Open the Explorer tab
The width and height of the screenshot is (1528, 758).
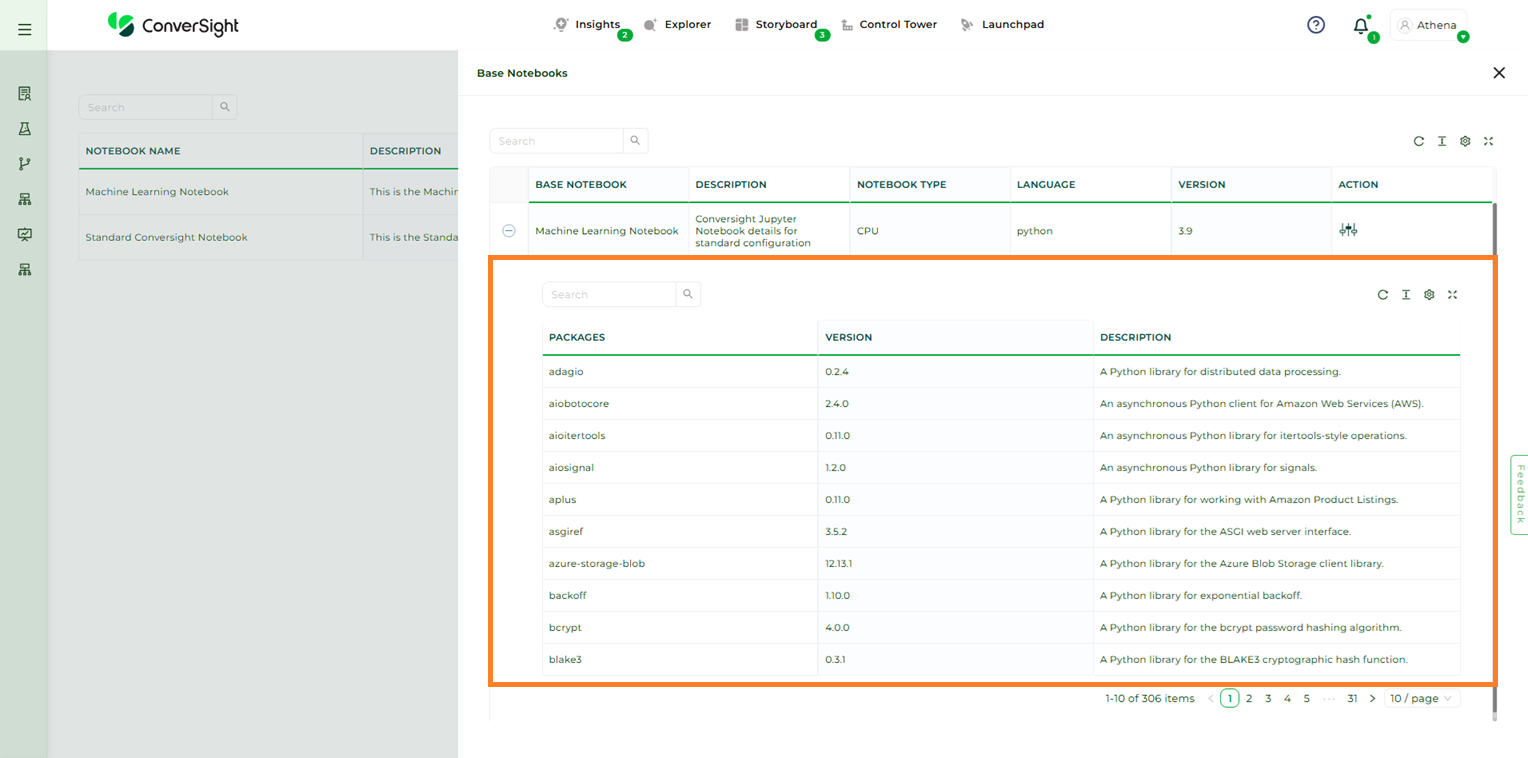[x=678, y=25]
